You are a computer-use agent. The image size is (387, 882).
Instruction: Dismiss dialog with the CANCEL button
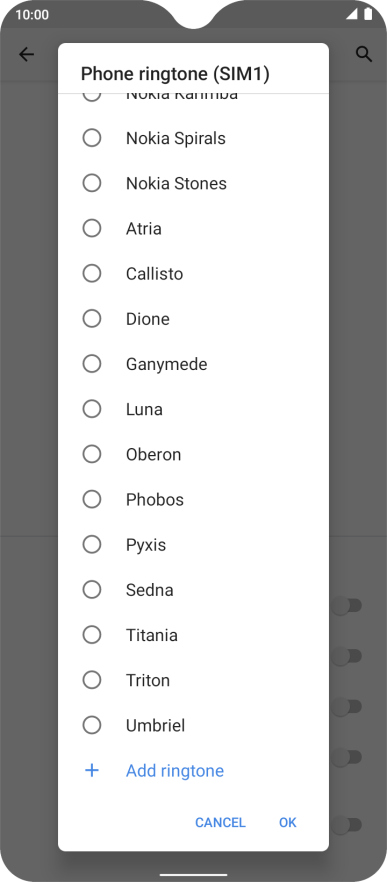(220, 822)
